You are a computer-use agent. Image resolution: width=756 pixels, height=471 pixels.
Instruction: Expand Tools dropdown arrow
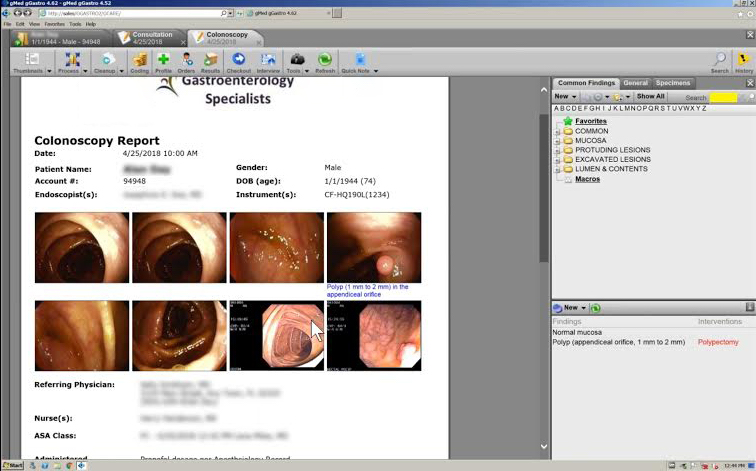pos(307,71)
